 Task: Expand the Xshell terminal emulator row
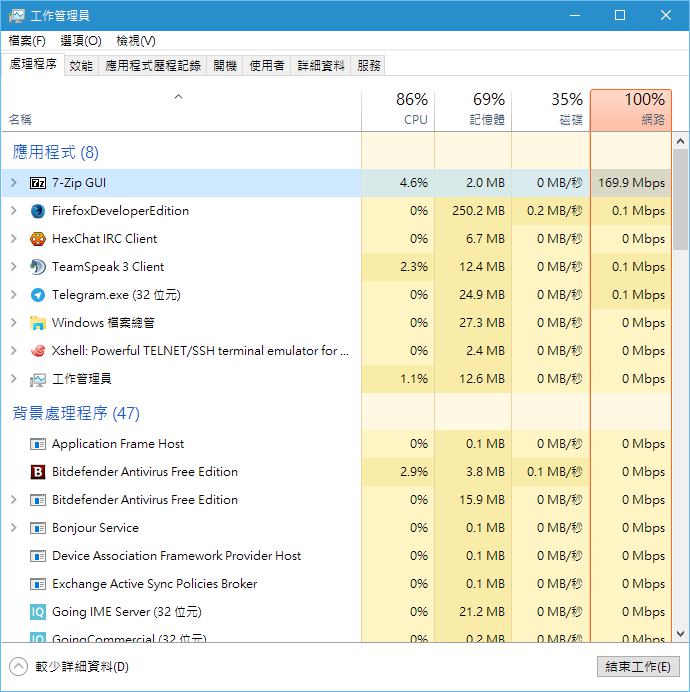tap(14, 351)
